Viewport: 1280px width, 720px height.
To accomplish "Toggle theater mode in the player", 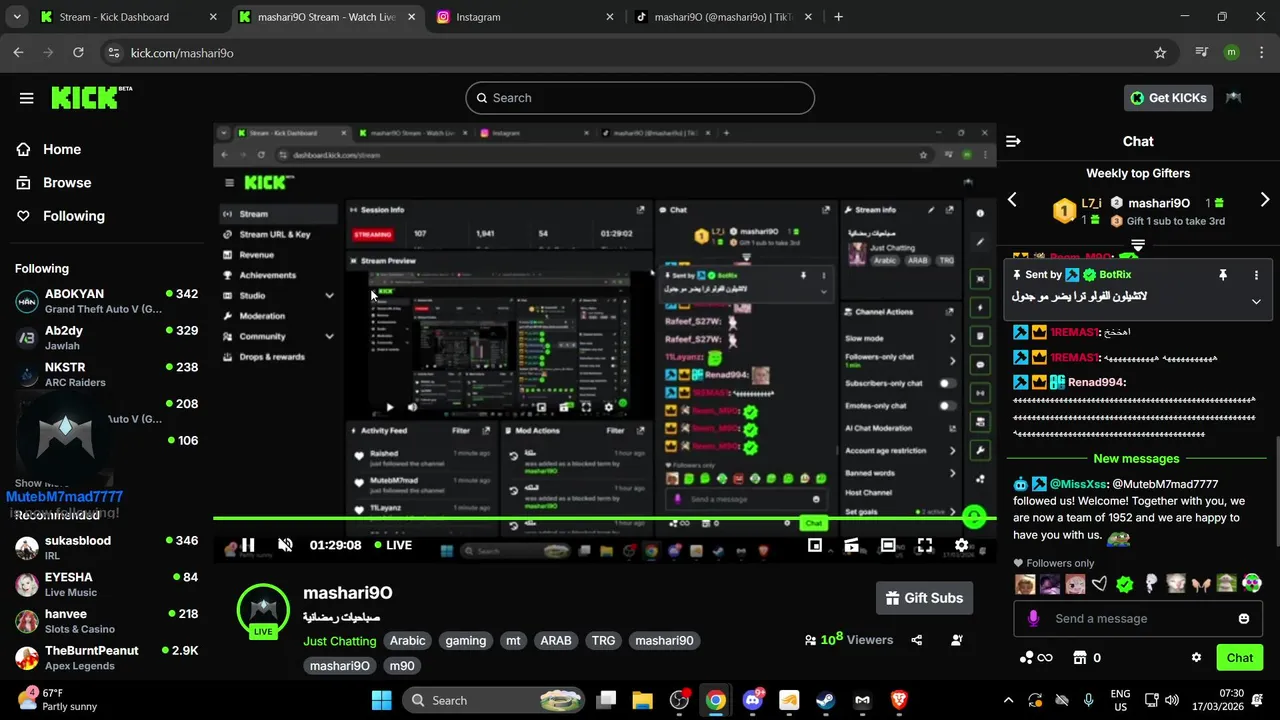I will click(x=888, y=545).
